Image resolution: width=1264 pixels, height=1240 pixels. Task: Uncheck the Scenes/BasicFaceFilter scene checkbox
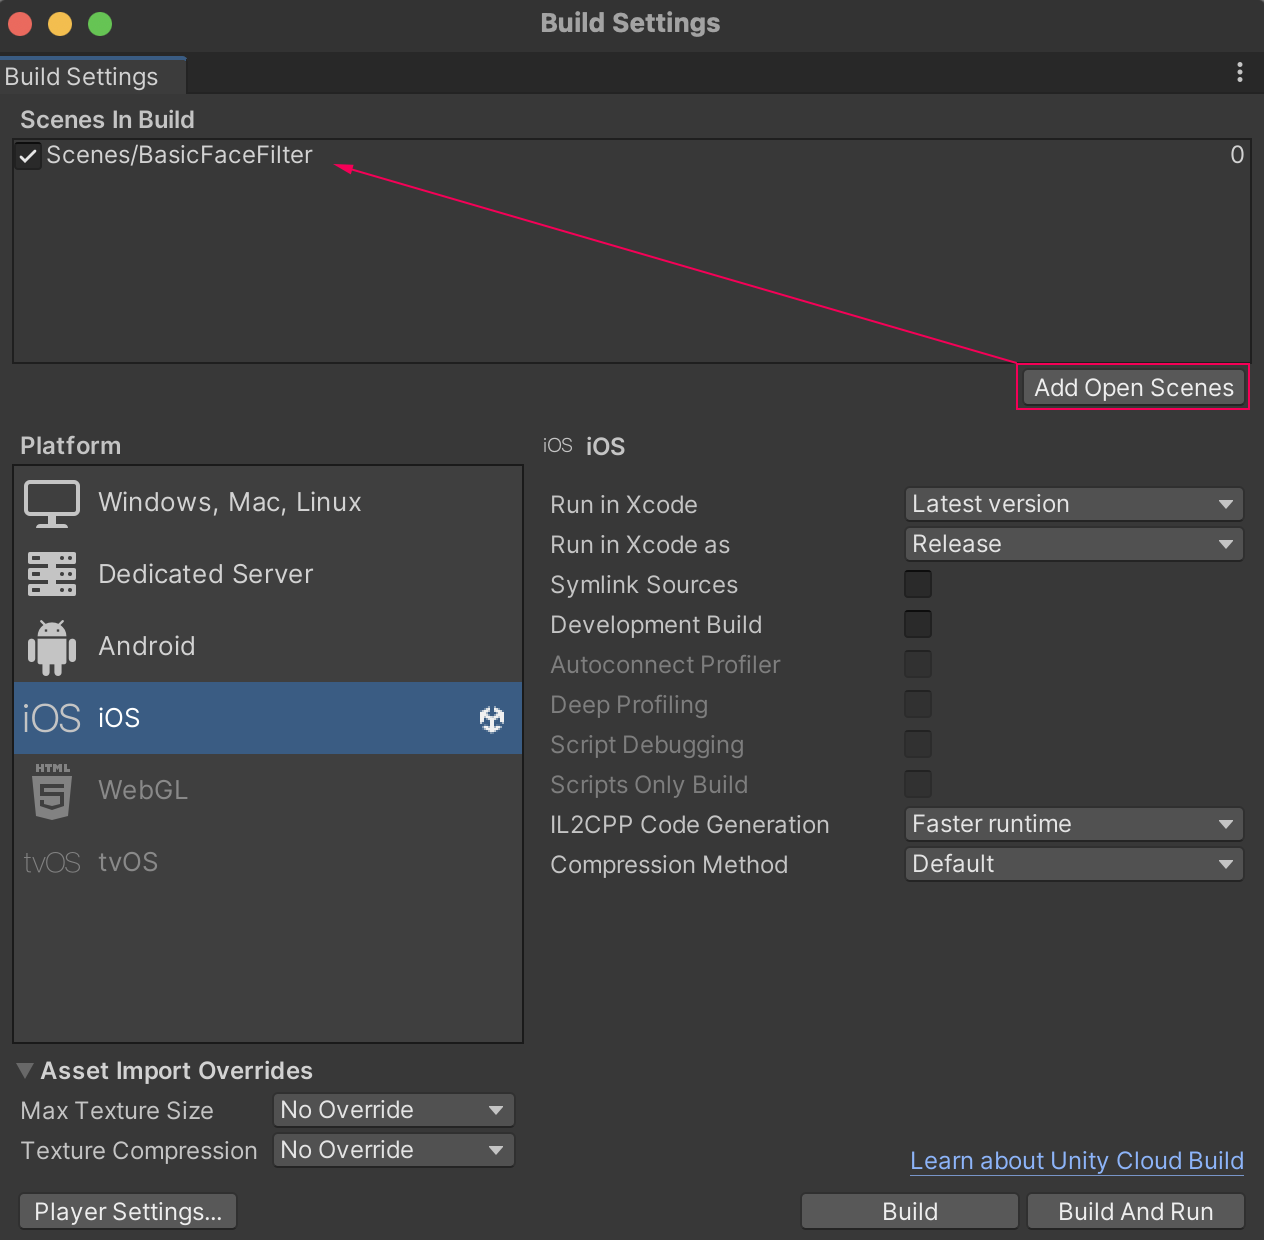pyautogui.click(x=28, y=156)
